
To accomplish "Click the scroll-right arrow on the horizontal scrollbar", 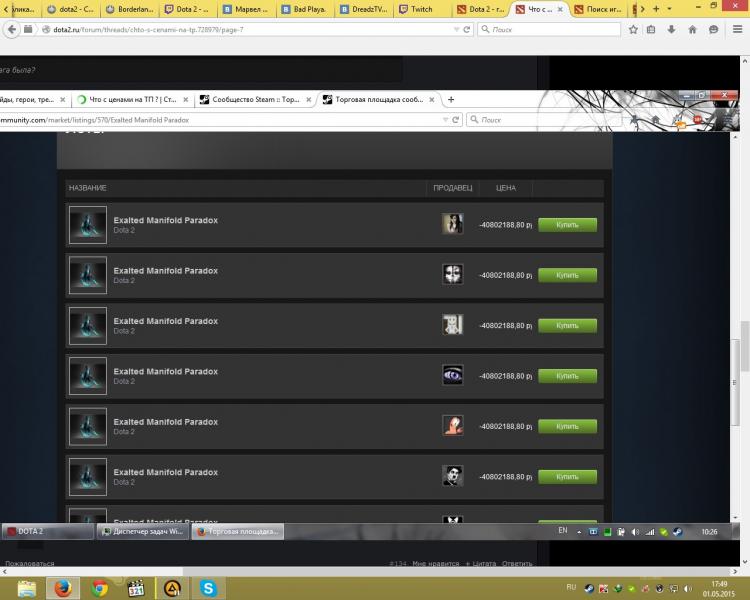I will pyautogui.click(x=735, y=571).
